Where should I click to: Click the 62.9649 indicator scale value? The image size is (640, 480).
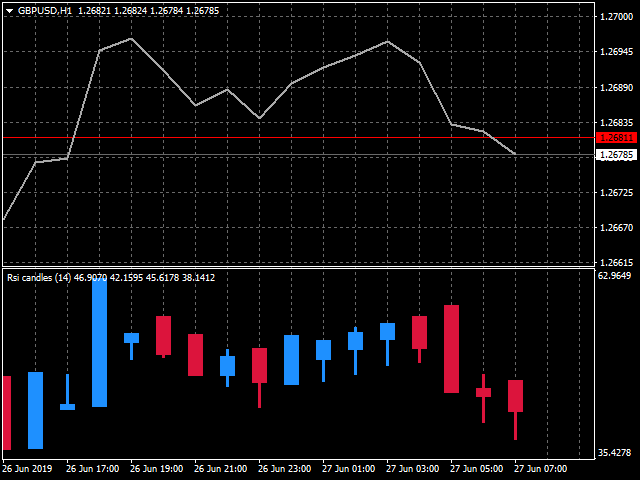coord(614,275)
